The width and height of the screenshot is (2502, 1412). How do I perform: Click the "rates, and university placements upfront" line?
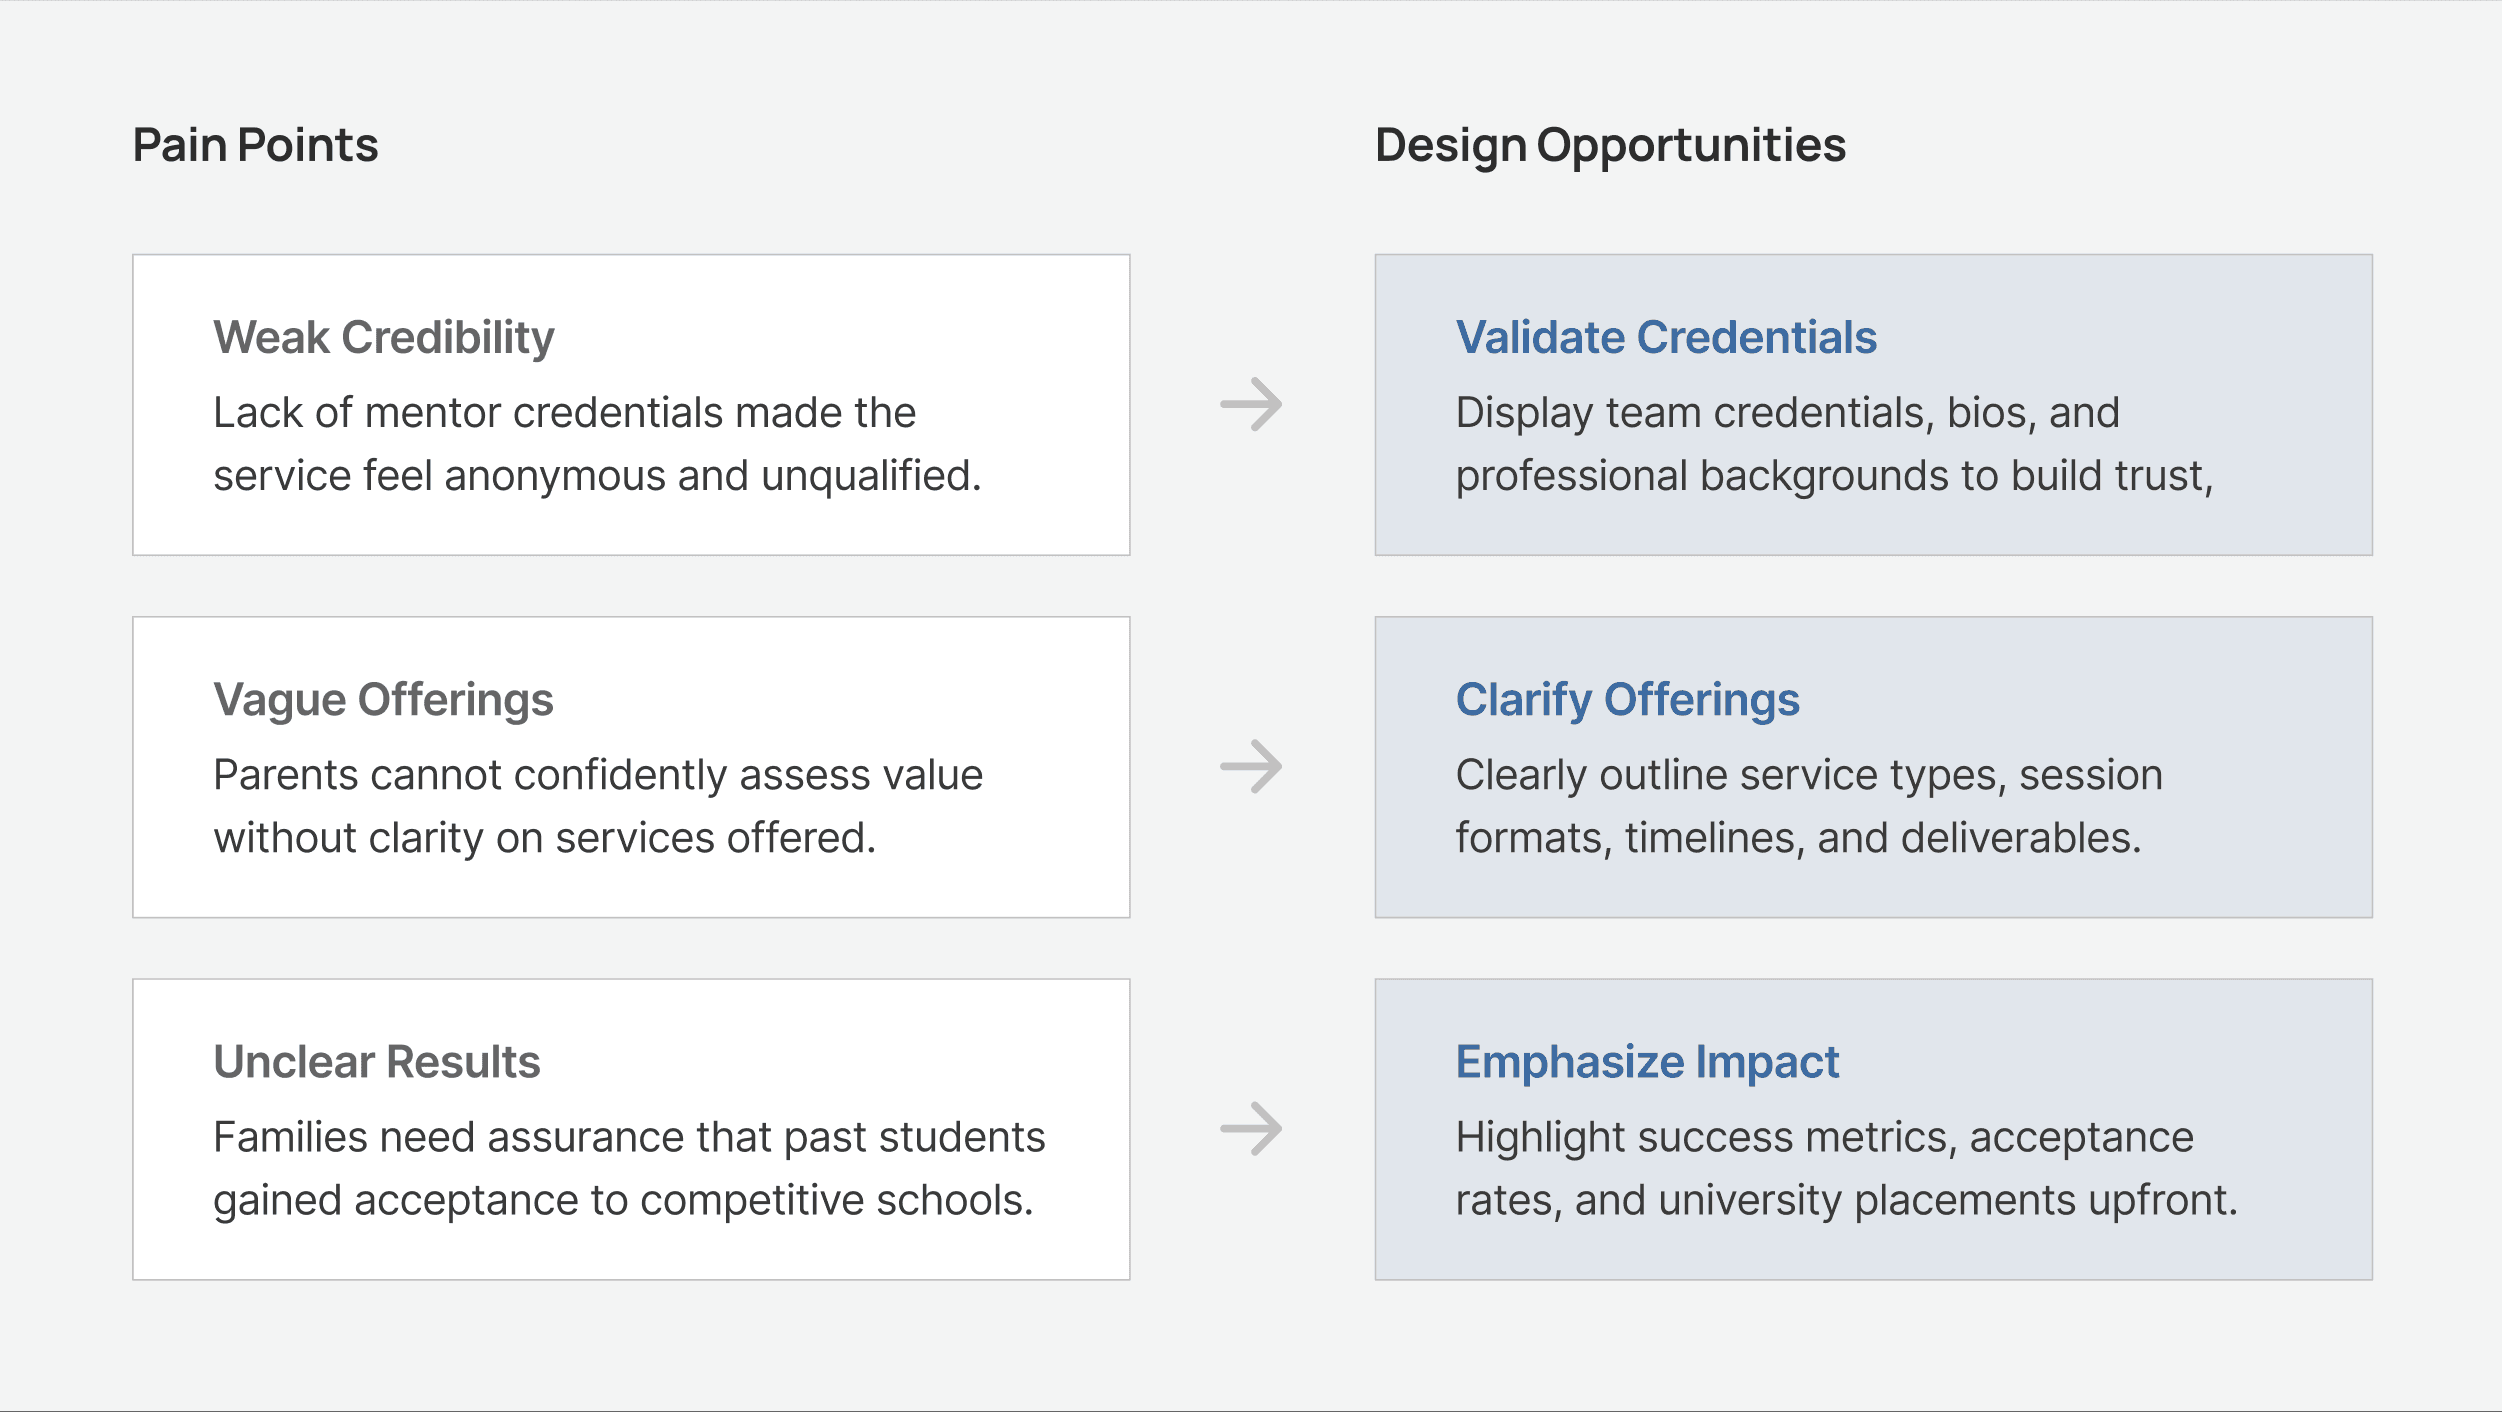click(1846, 1199)
